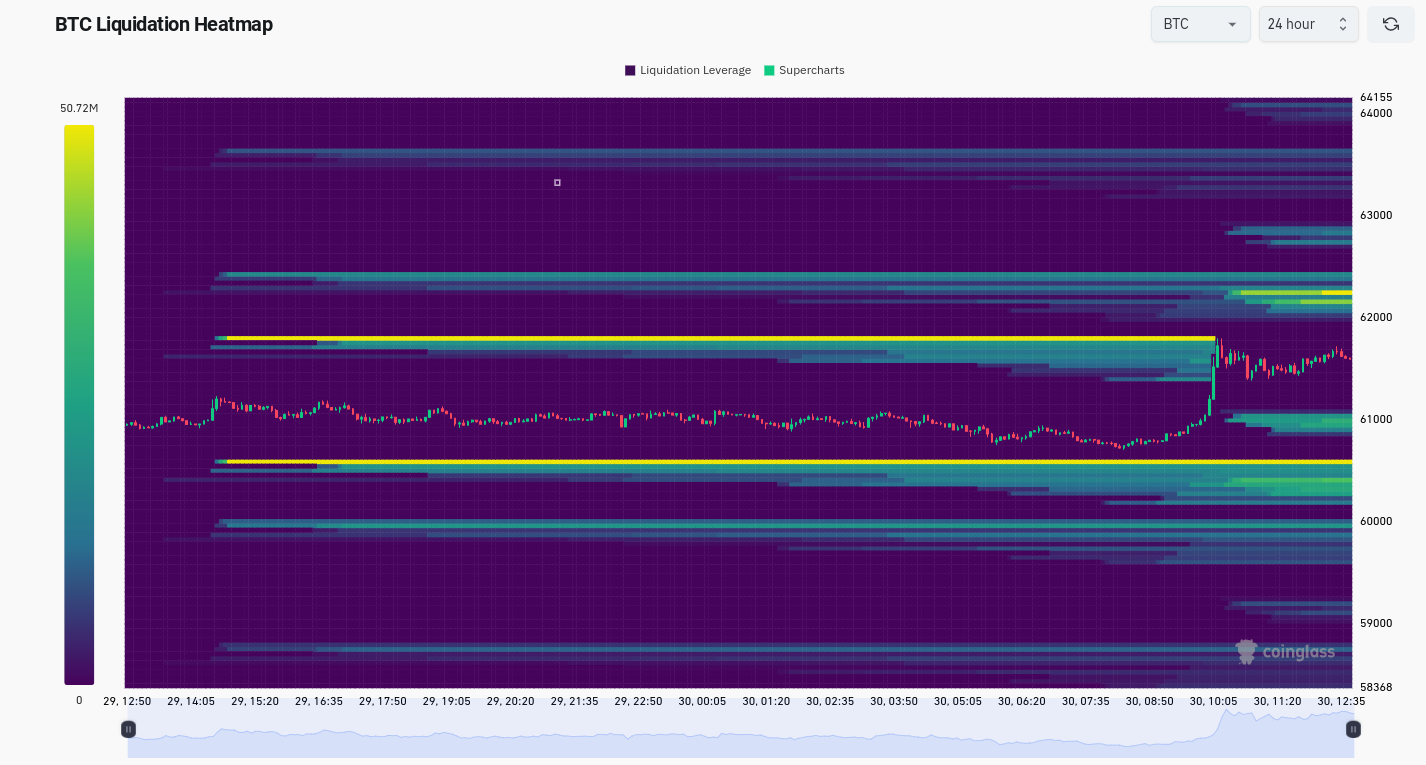
Task: Click the green Supercharts legend square
Action: 769,70
